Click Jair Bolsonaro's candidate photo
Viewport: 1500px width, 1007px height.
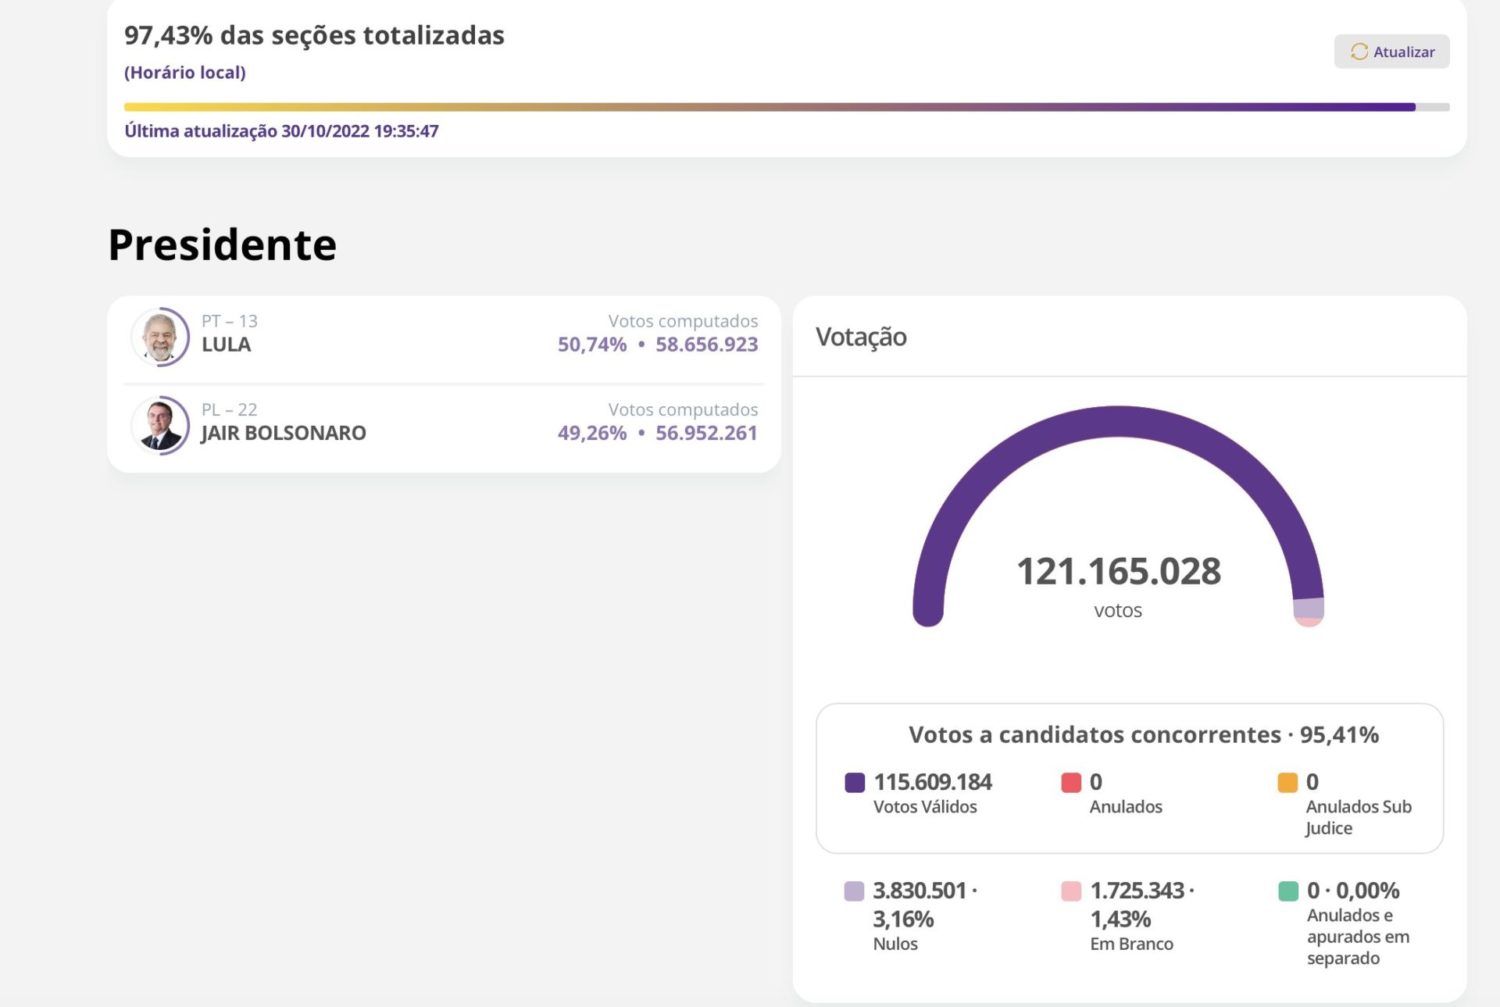coord(160,425)
